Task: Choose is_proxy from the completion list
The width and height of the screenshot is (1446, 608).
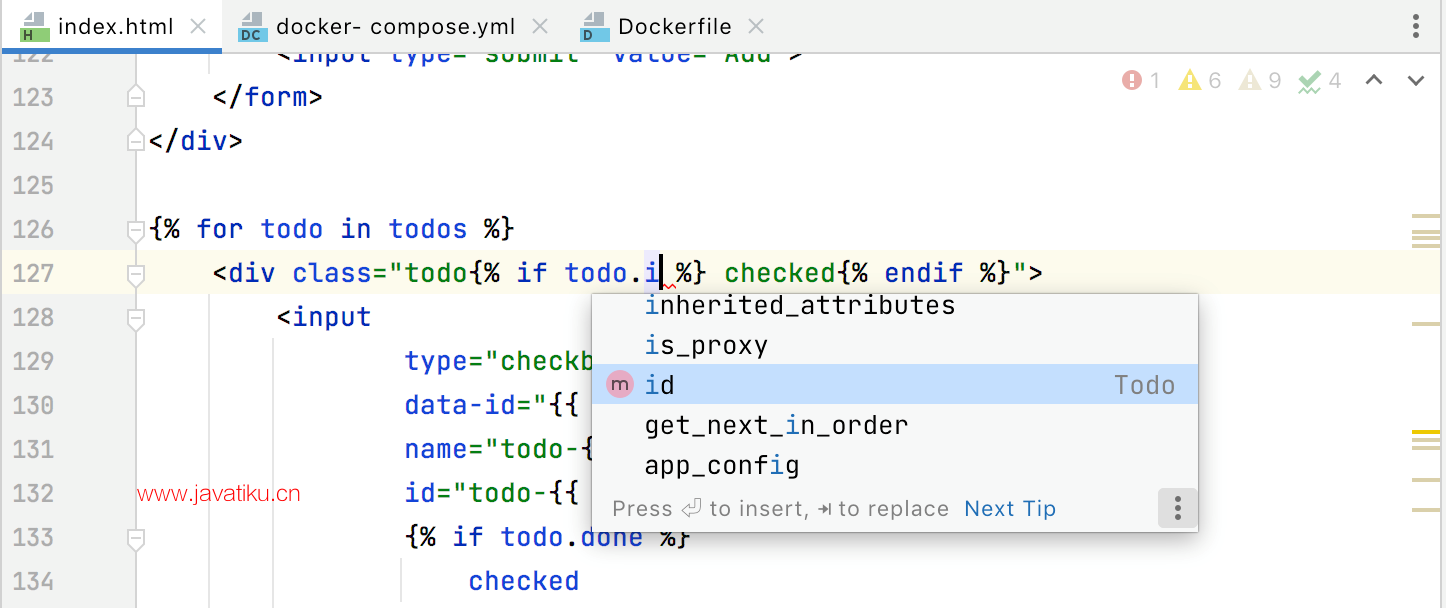Action: point(895,345)
